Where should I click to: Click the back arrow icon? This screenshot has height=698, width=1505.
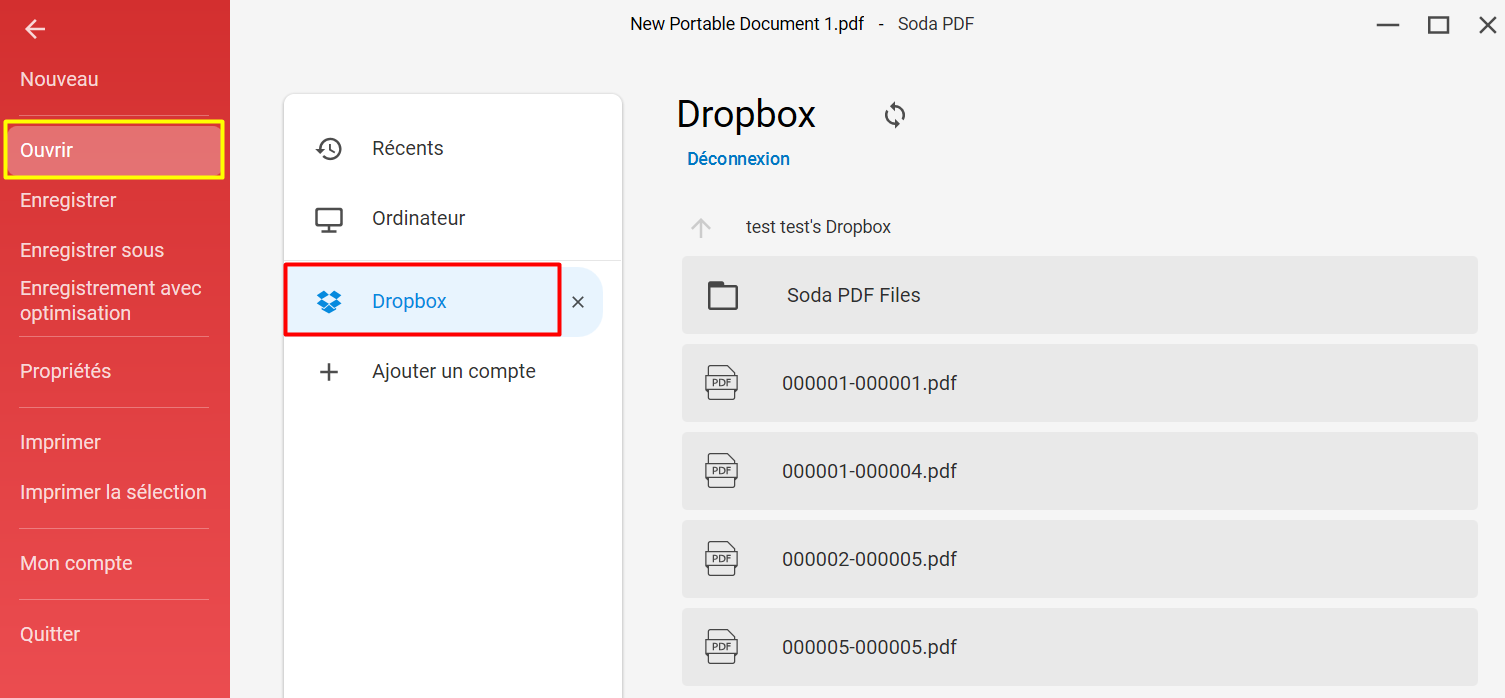(x=35, y=30)
